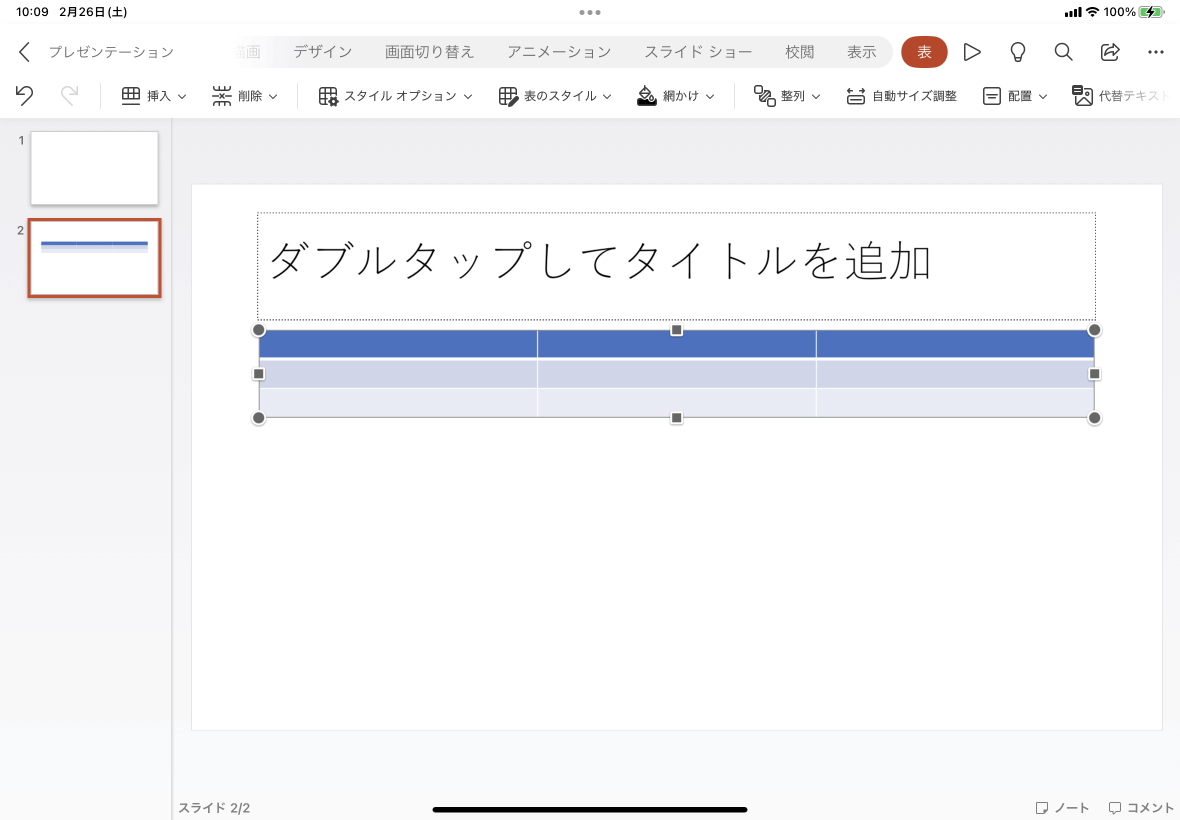
Task: Tap the greyed-out redo arrow
Action: pyautogui.click(x=69, y=96)
